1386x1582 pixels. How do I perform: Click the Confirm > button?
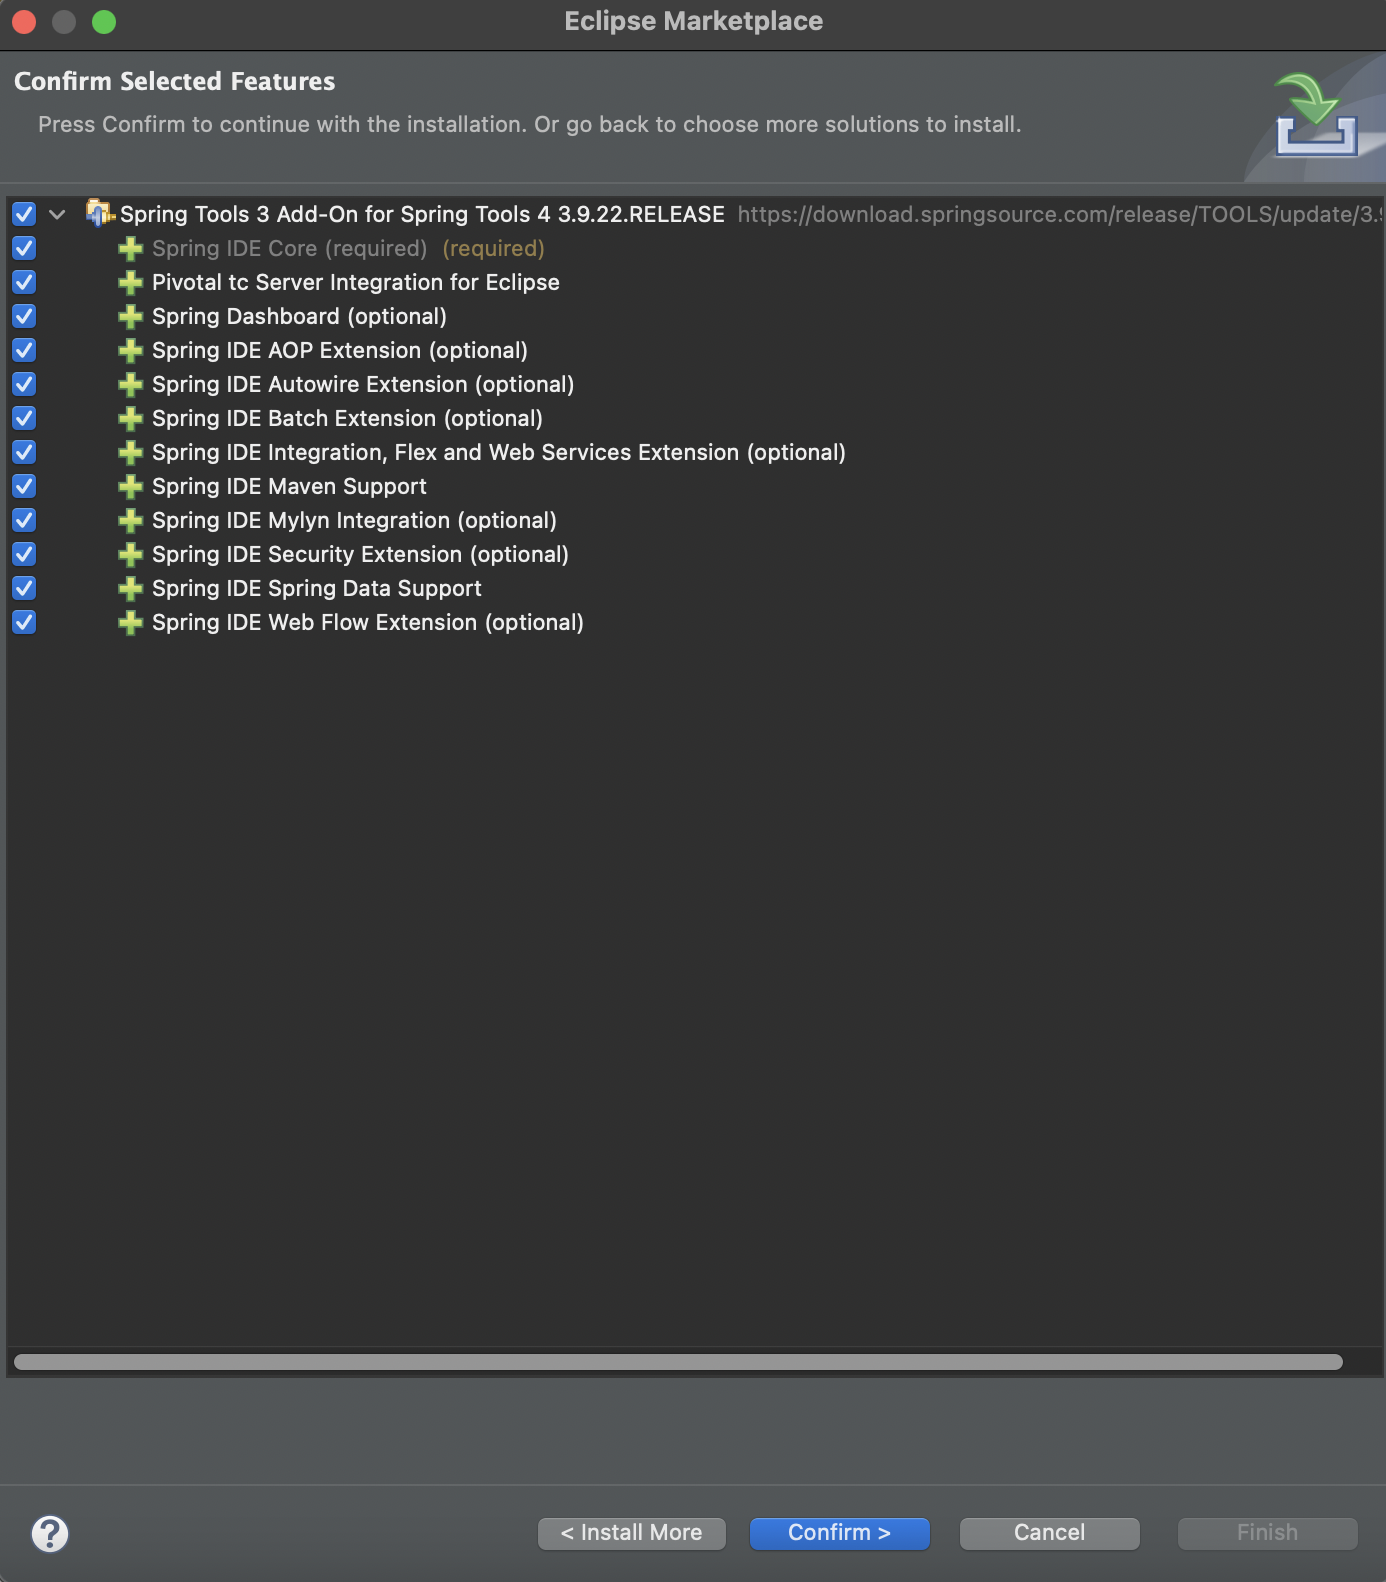pyautogui.click(x=840, y=1533)
